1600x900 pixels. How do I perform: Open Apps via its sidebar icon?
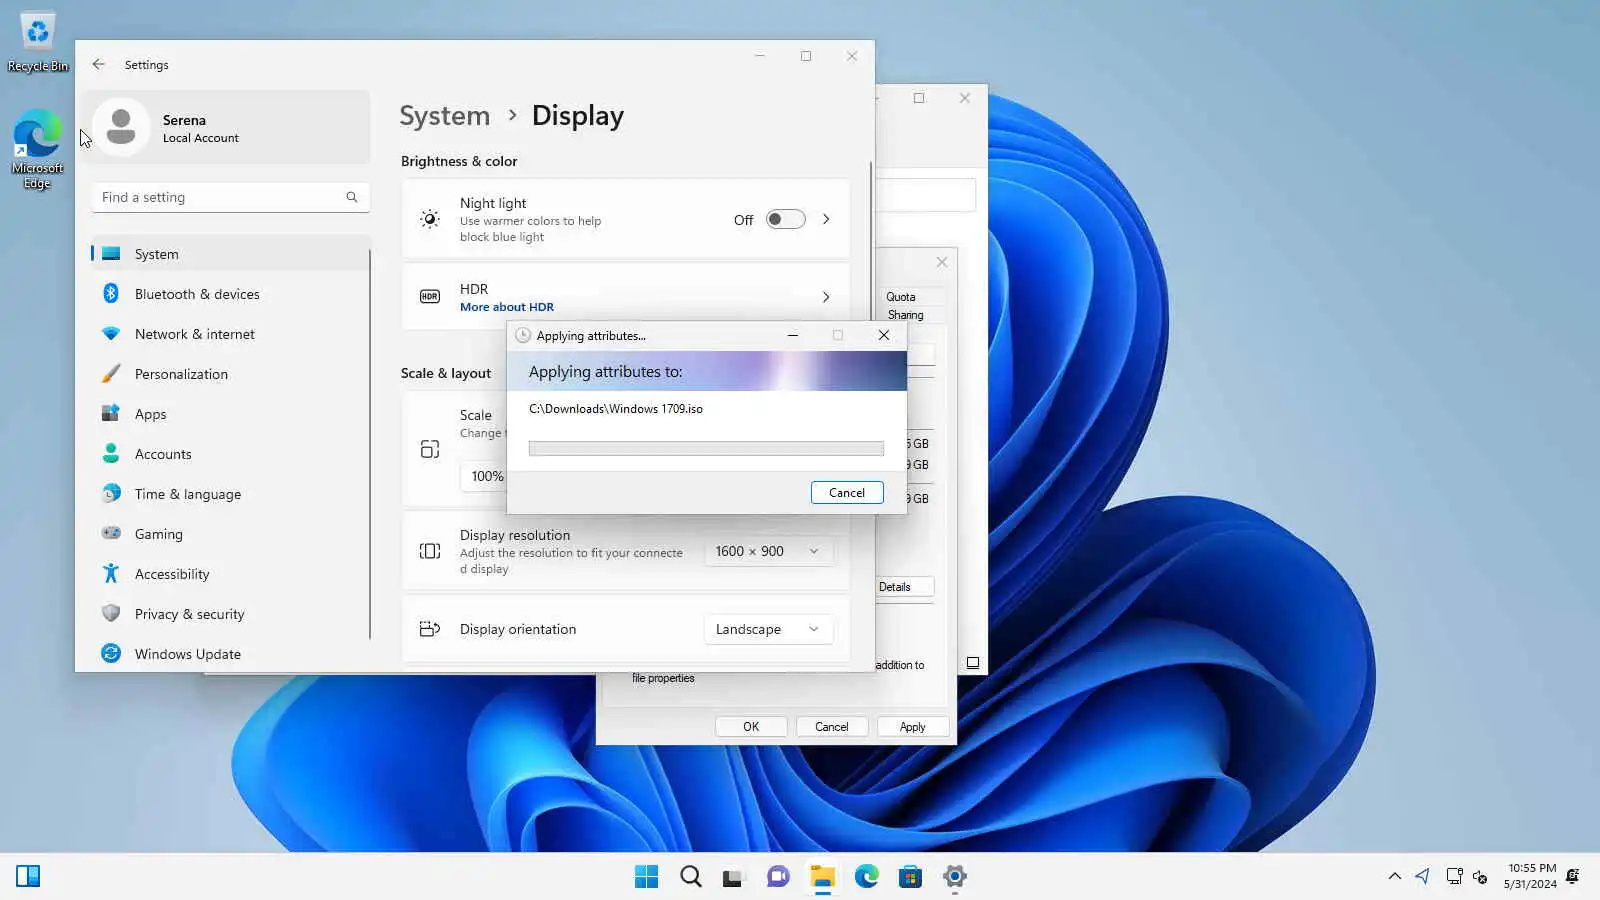coord(111,413)
